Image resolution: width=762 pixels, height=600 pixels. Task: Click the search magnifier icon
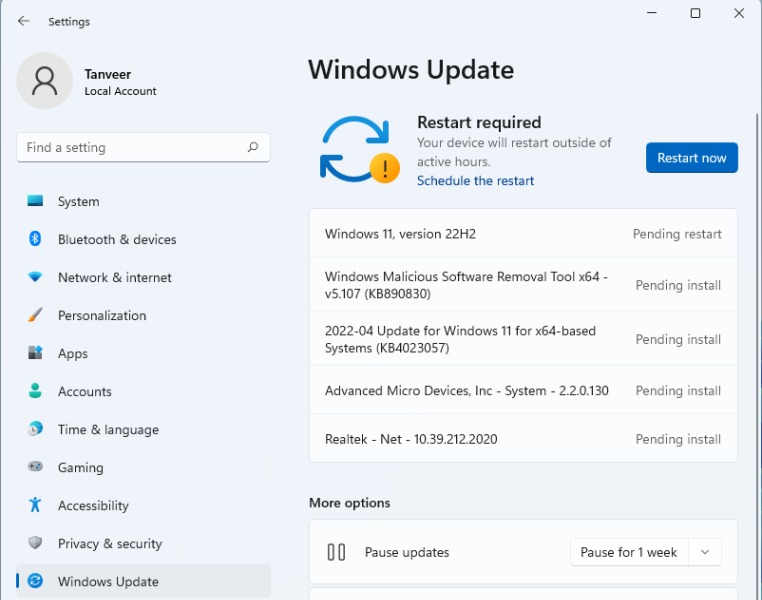pos(253,147)
